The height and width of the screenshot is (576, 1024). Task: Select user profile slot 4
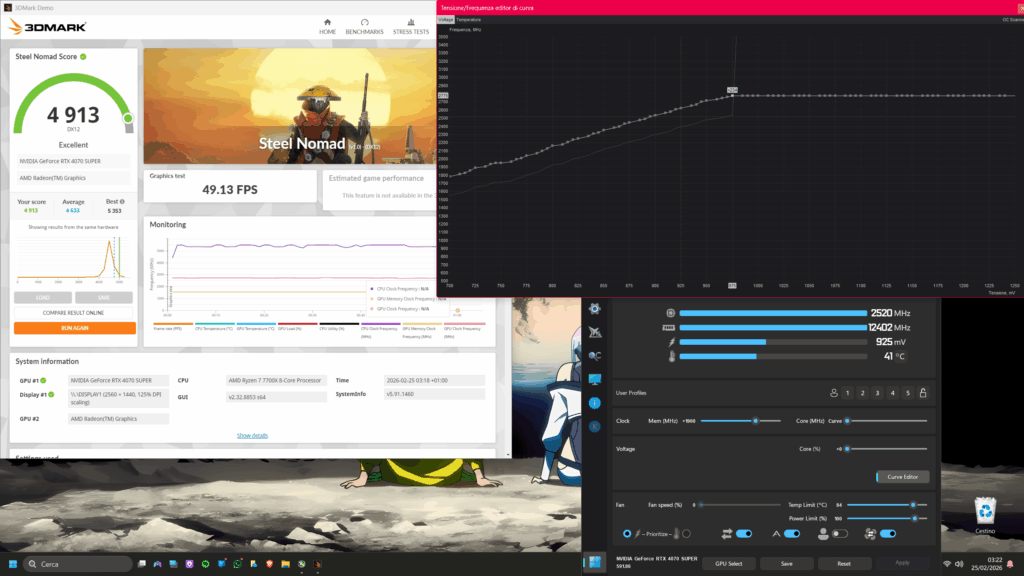(893, 393)
